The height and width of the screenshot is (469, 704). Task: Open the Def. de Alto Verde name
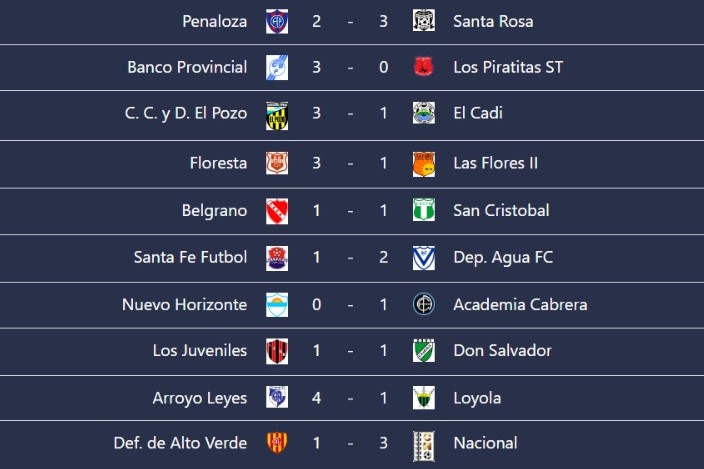180,443
